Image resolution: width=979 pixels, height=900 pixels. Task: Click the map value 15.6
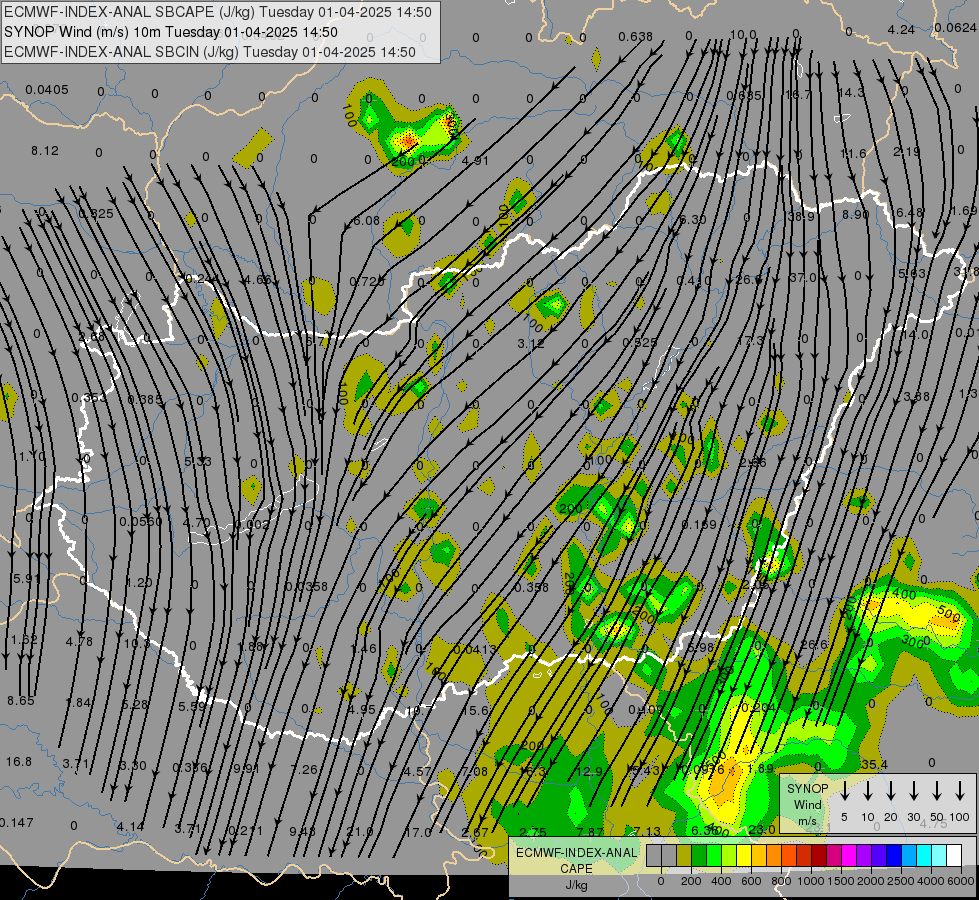tap(476, 711)
